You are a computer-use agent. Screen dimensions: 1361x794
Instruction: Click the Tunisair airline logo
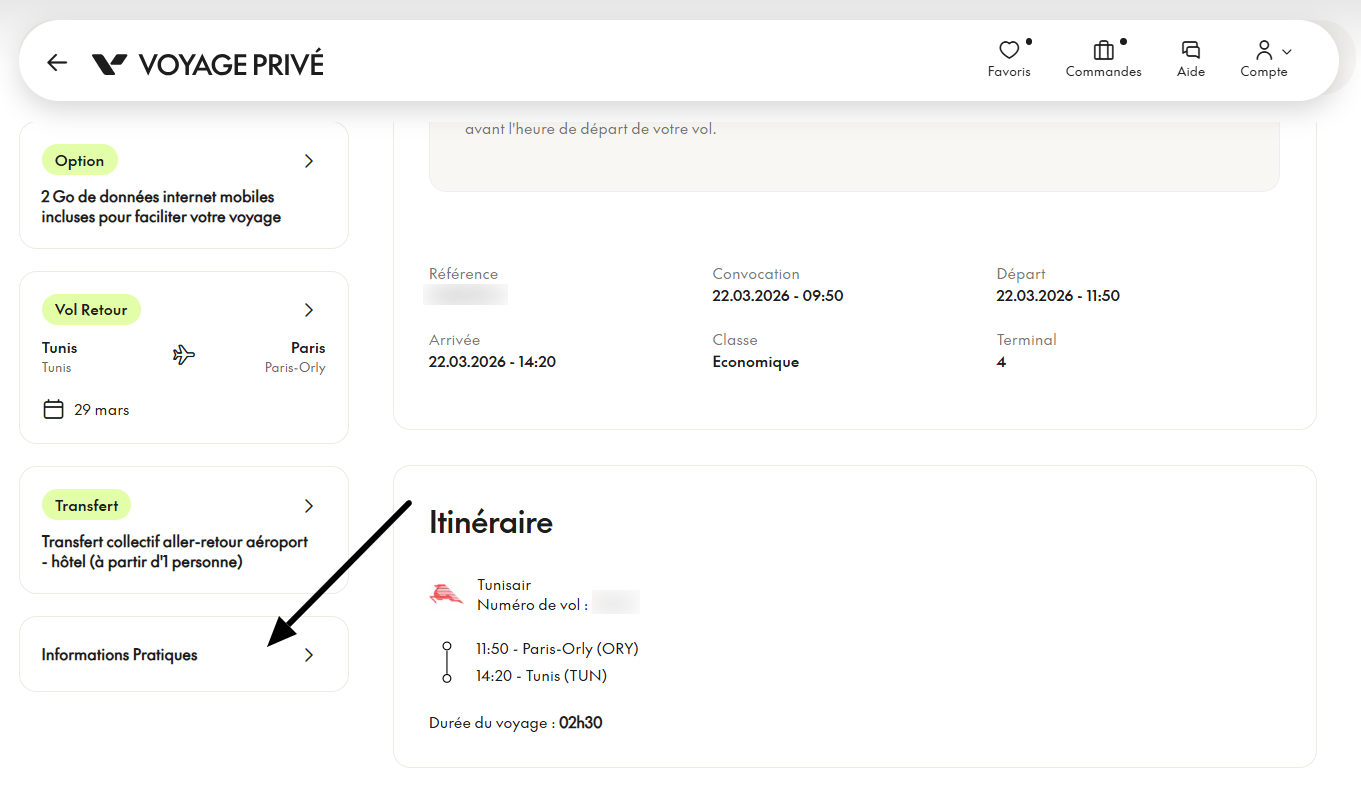(446, 594)
